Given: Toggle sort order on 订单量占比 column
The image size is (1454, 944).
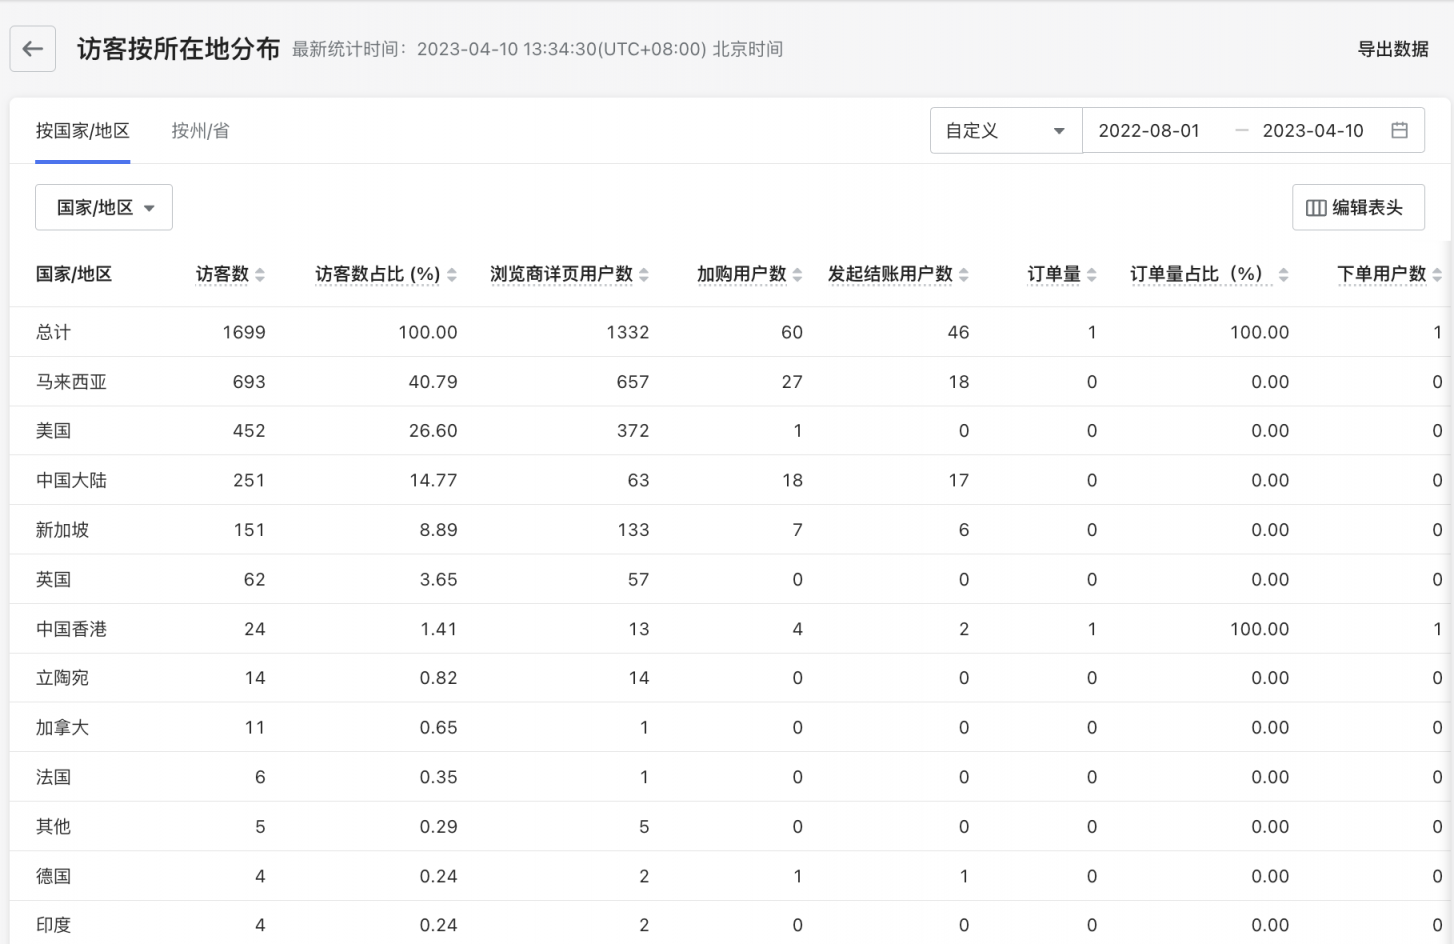Looking at the screenshot, I should 1283,273.
